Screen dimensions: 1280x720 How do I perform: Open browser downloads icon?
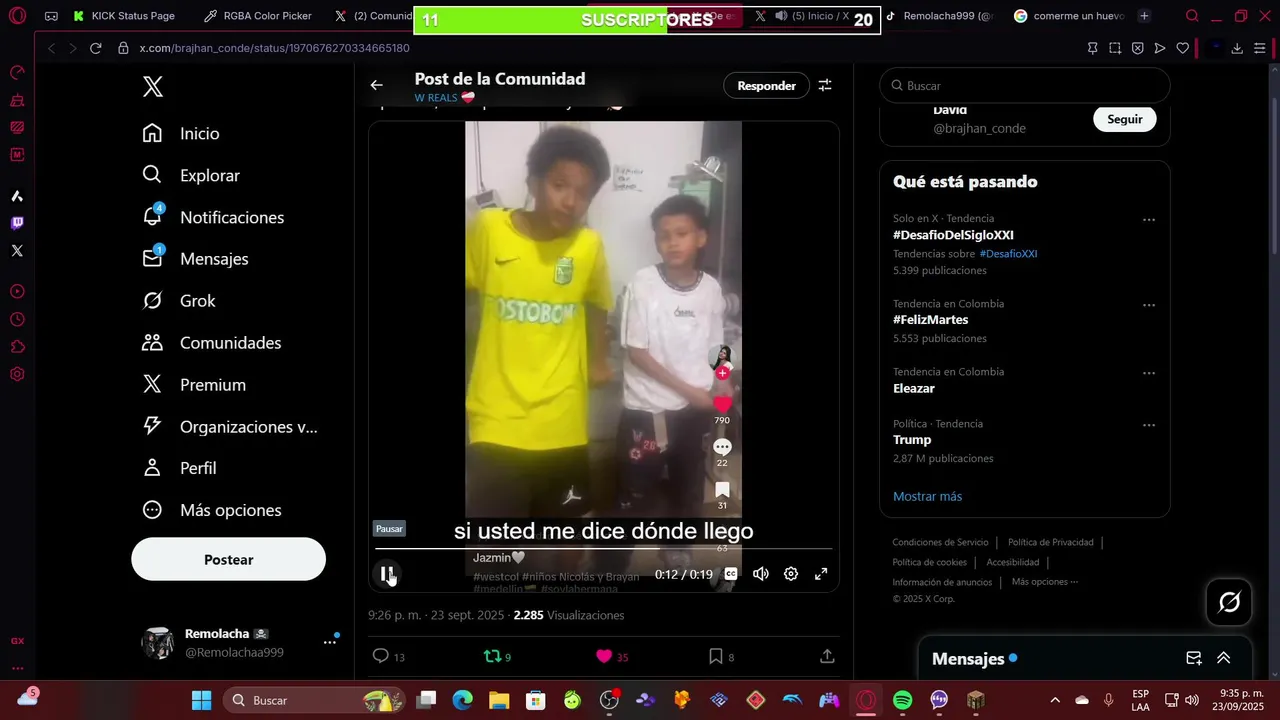[x=1237, y=48]
